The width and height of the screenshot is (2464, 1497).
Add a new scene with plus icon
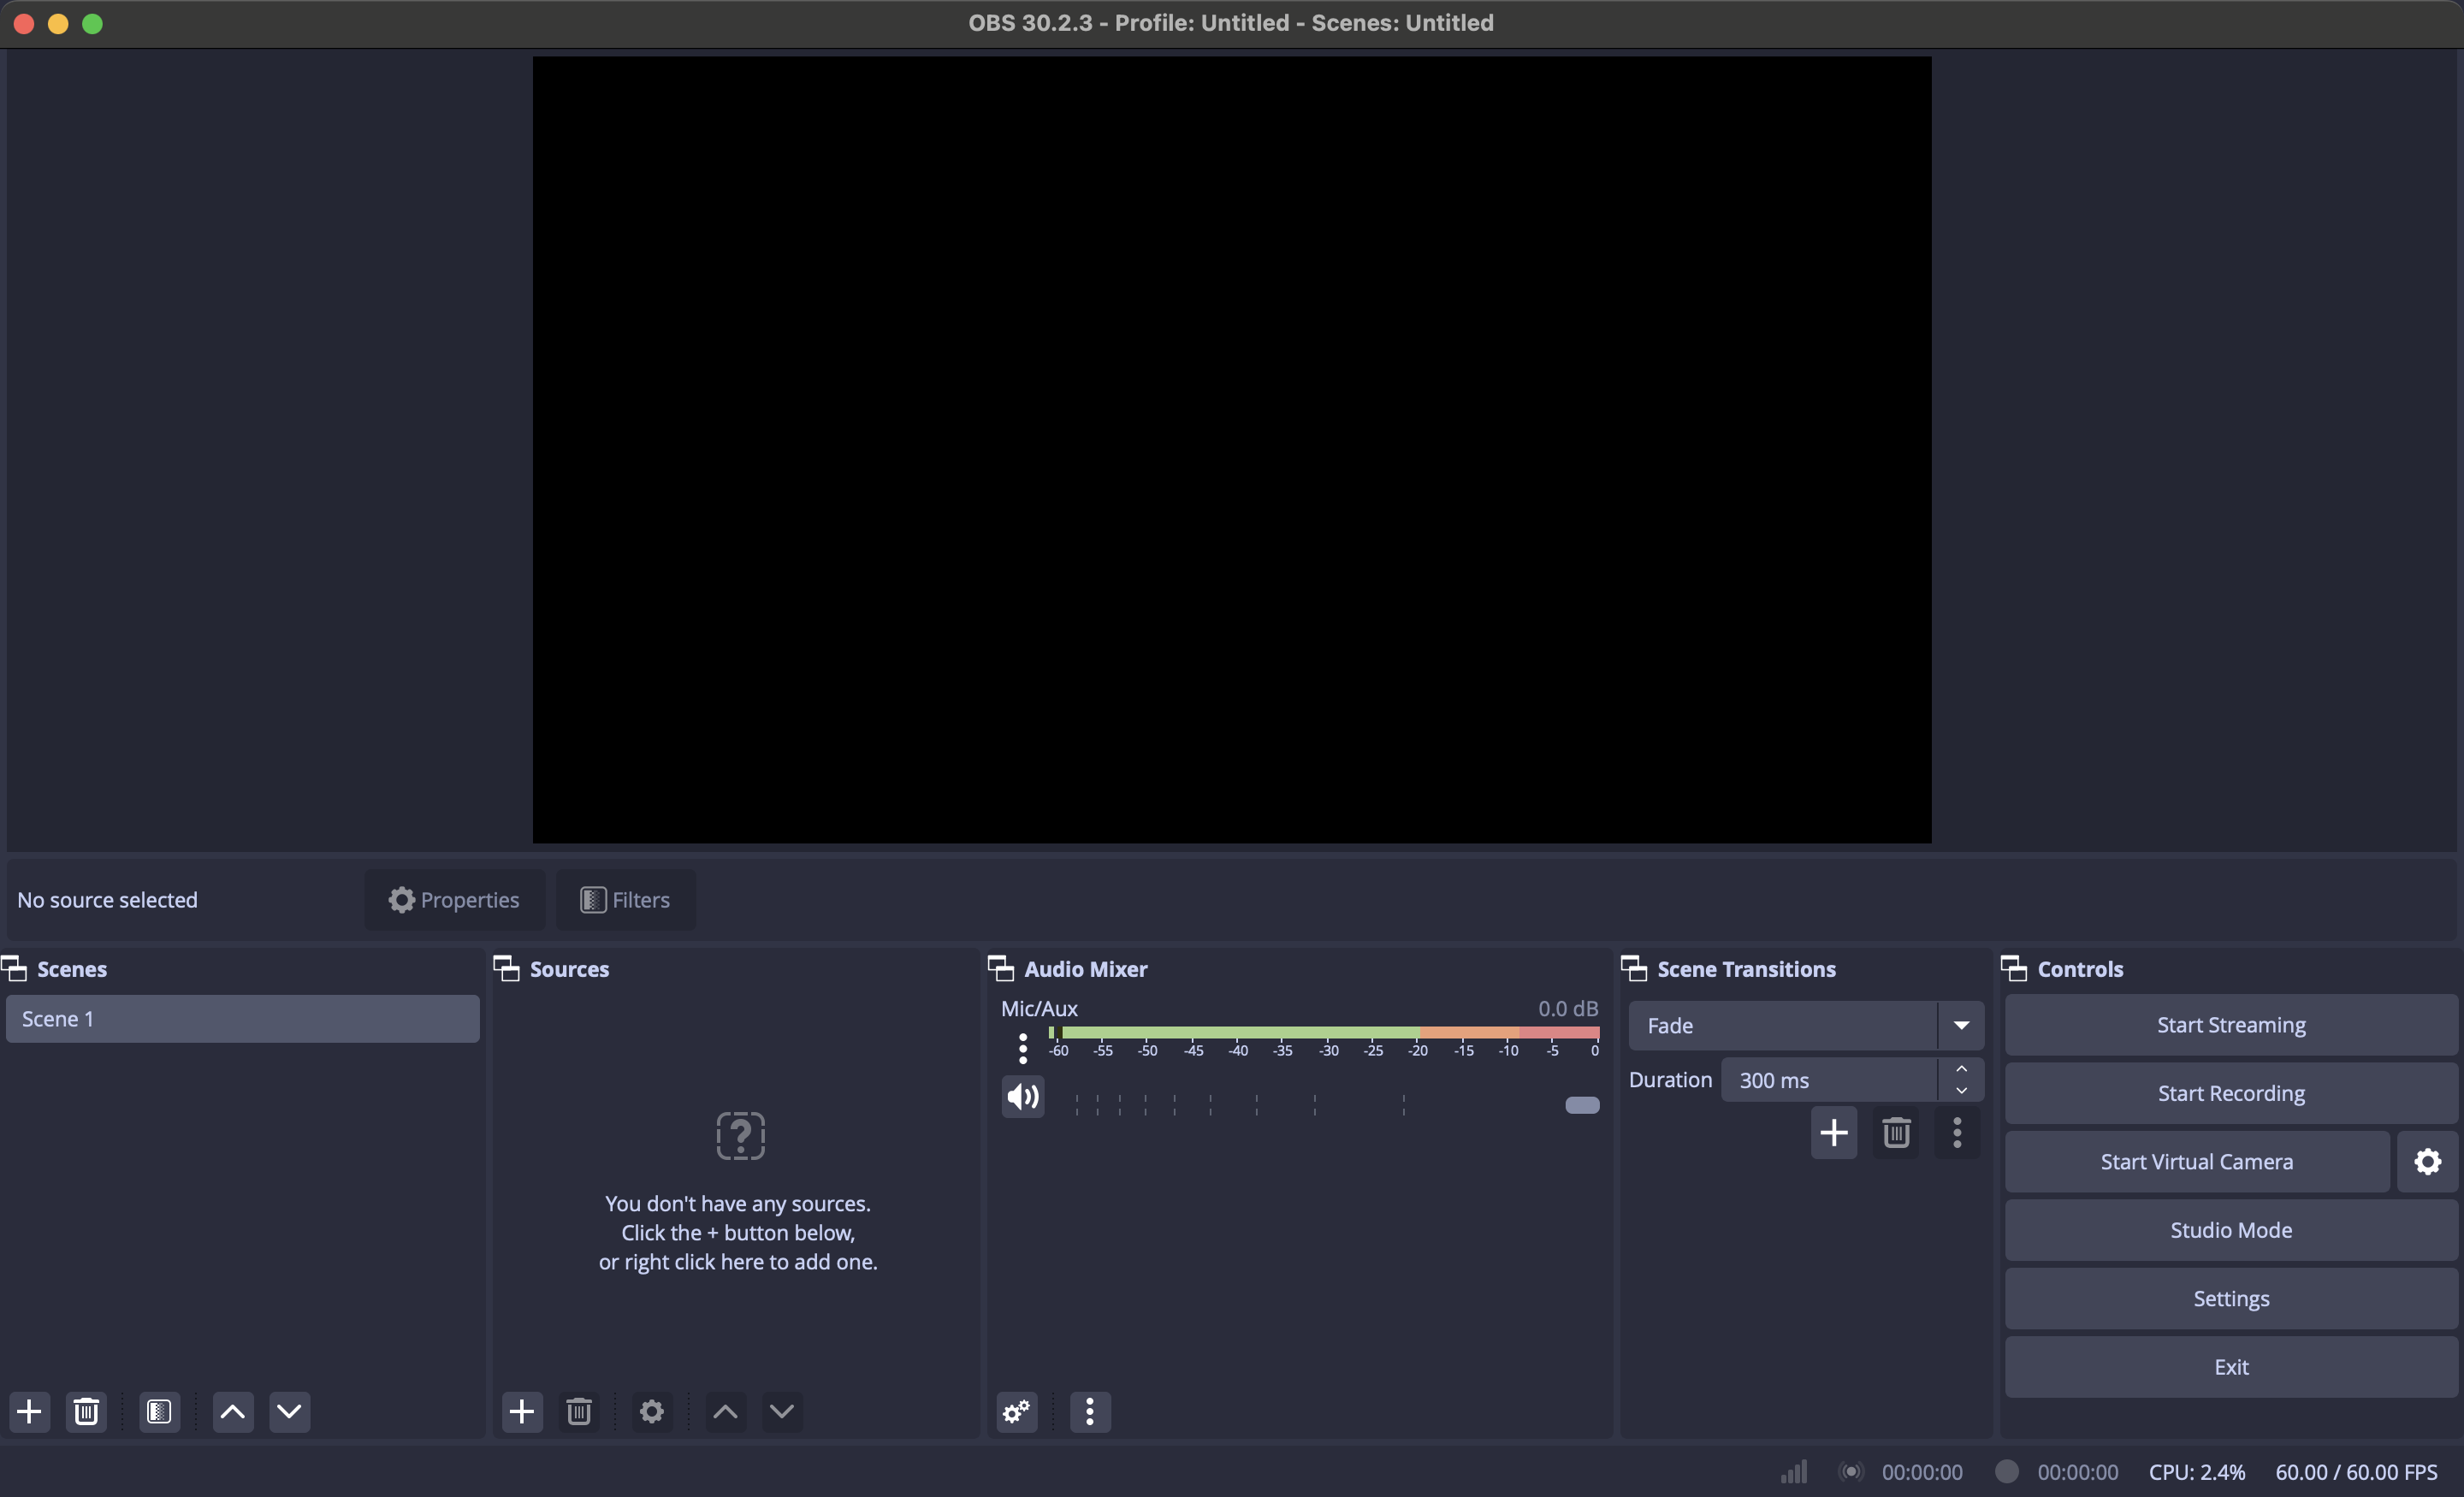coord(30,1411)
